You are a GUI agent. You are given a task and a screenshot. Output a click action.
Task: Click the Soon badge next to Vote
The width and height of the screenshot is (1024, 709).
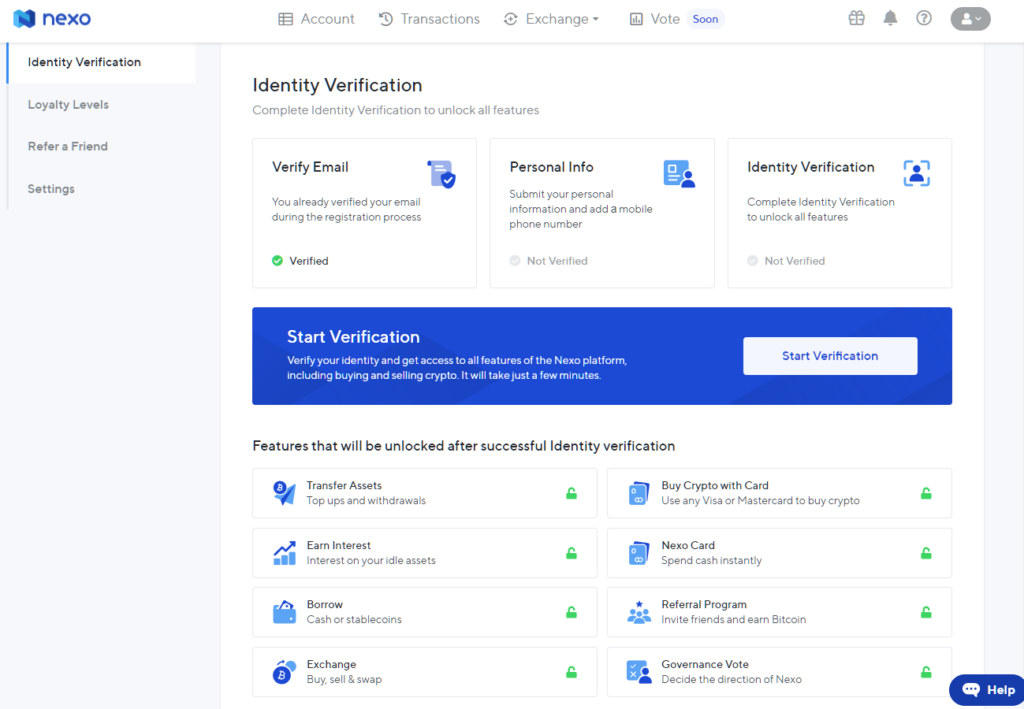[705, 19]
